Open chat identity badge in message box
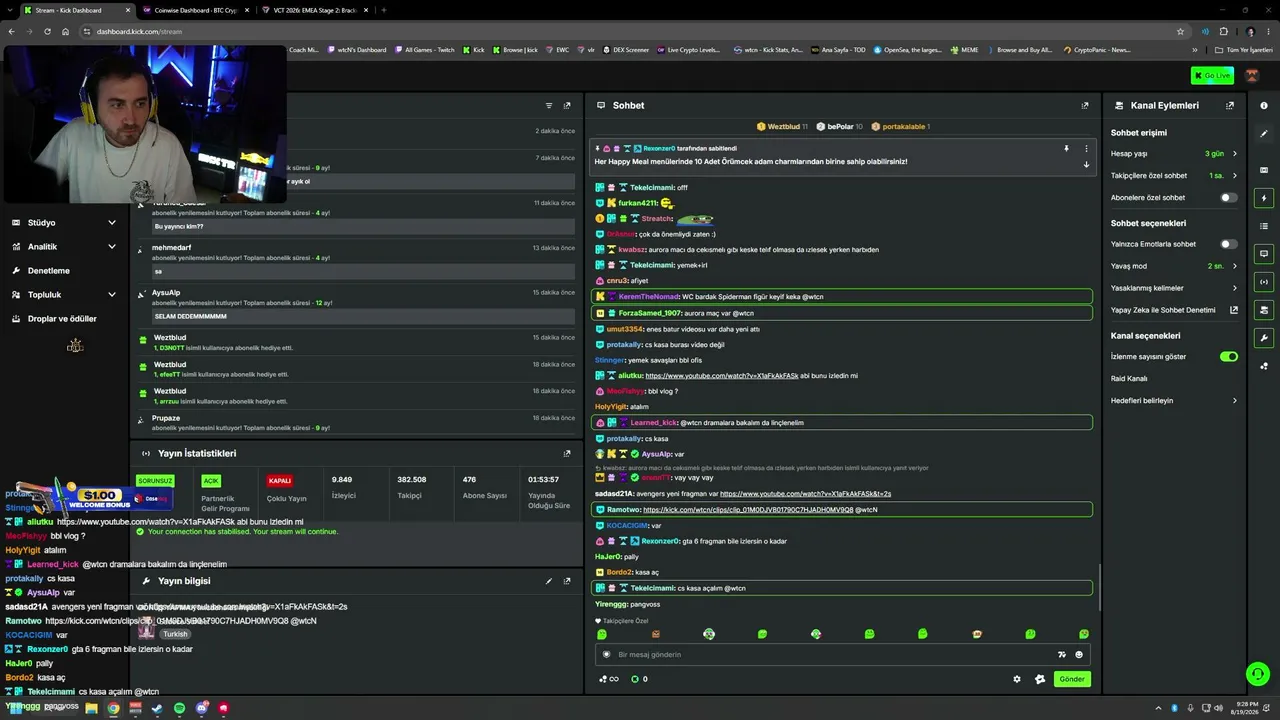Viewport: 1280px width, 720px height. click(x=606, y=655)
